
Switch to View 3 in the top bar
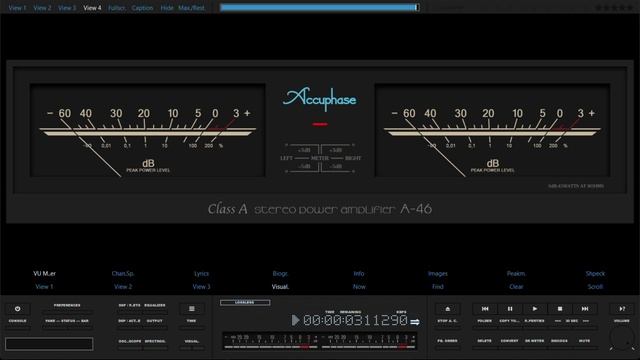67,8
